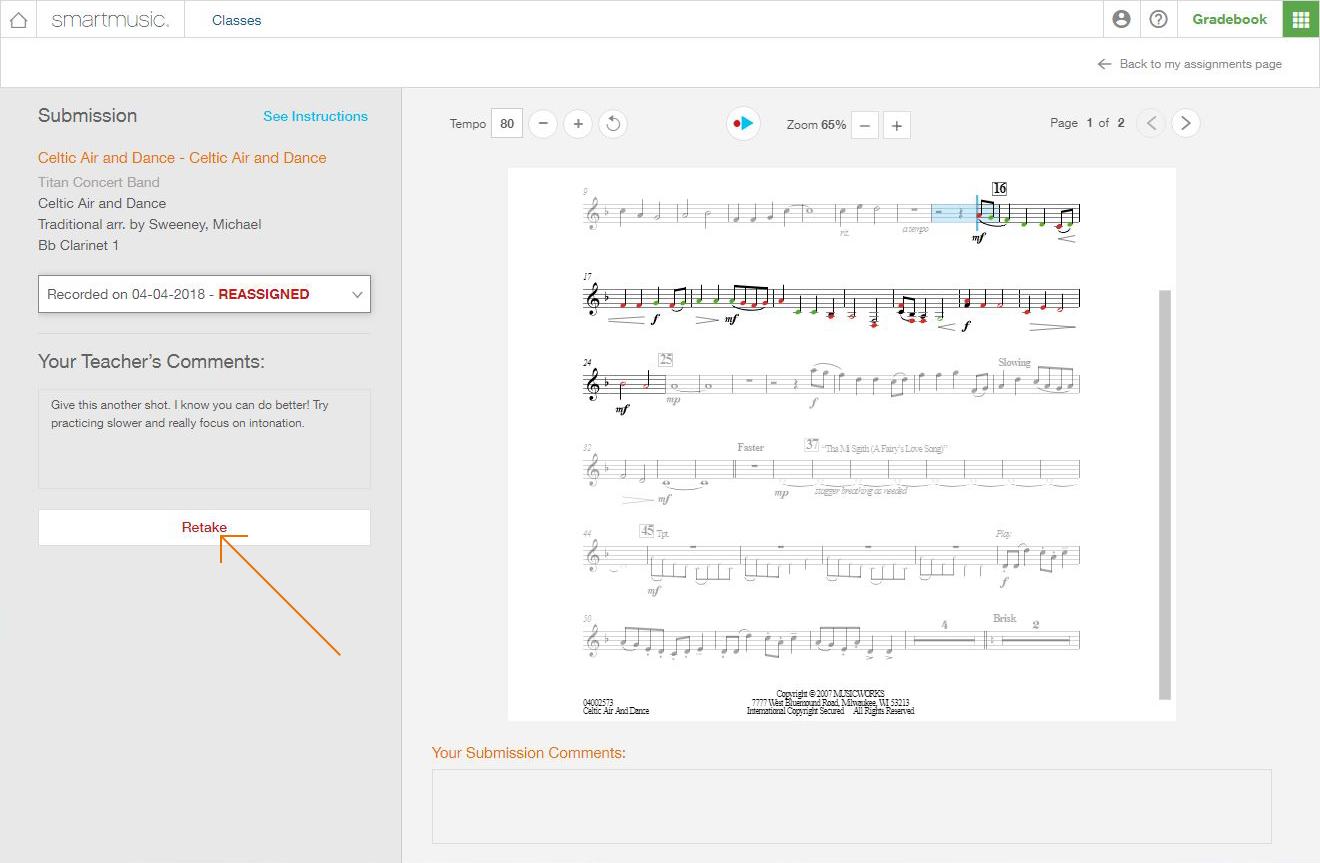Open the help question mark icon
1320x863 pixels.
[x=1159, y=19]
